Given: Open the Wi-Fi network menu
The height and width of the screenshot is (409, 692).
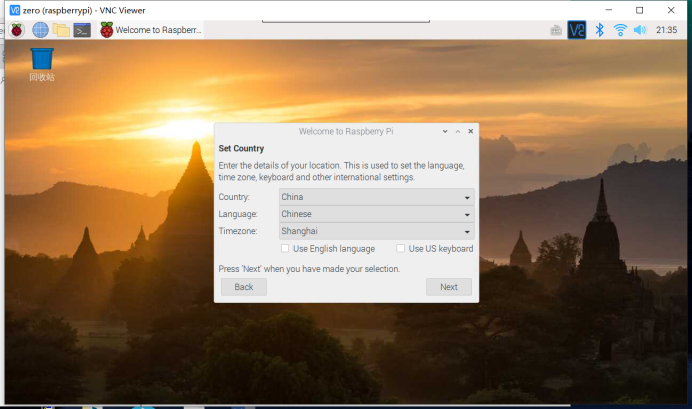Looking at the screenshot, I should click(620, 30).
